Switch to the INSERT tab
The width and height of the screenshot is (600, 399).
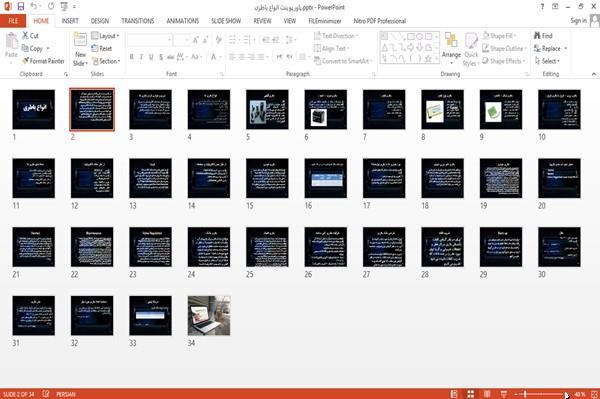(x=70, y=21)
